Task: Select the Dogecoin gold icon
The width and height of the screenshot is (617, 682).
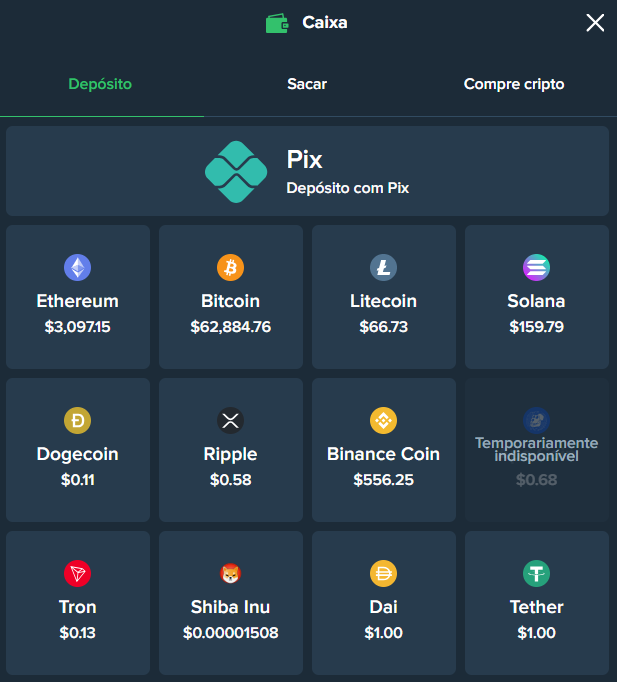Action: 77,420
